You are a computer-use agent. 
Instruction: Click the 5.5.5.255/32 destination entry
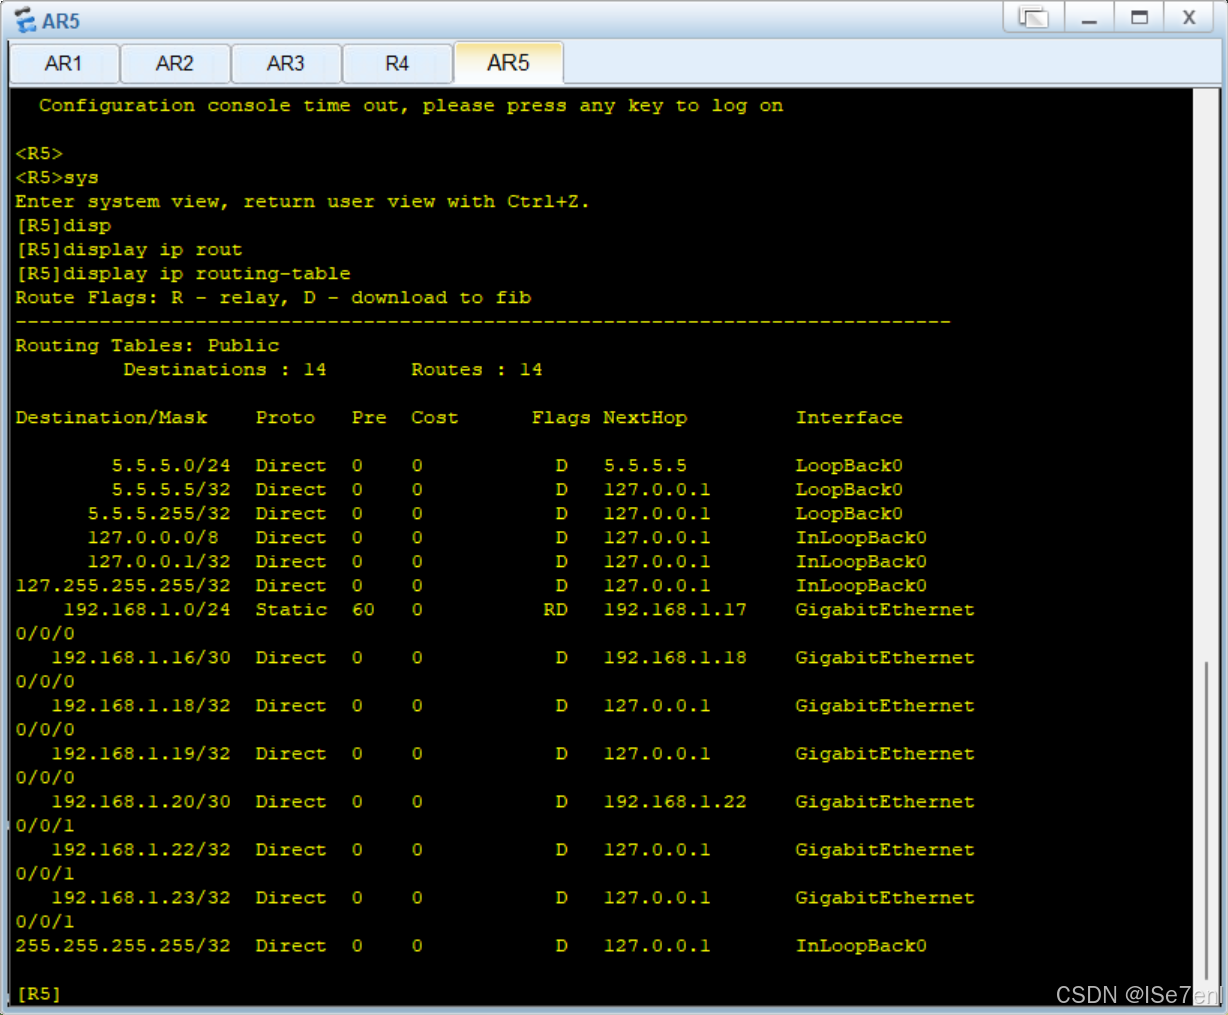pos(159,514)
